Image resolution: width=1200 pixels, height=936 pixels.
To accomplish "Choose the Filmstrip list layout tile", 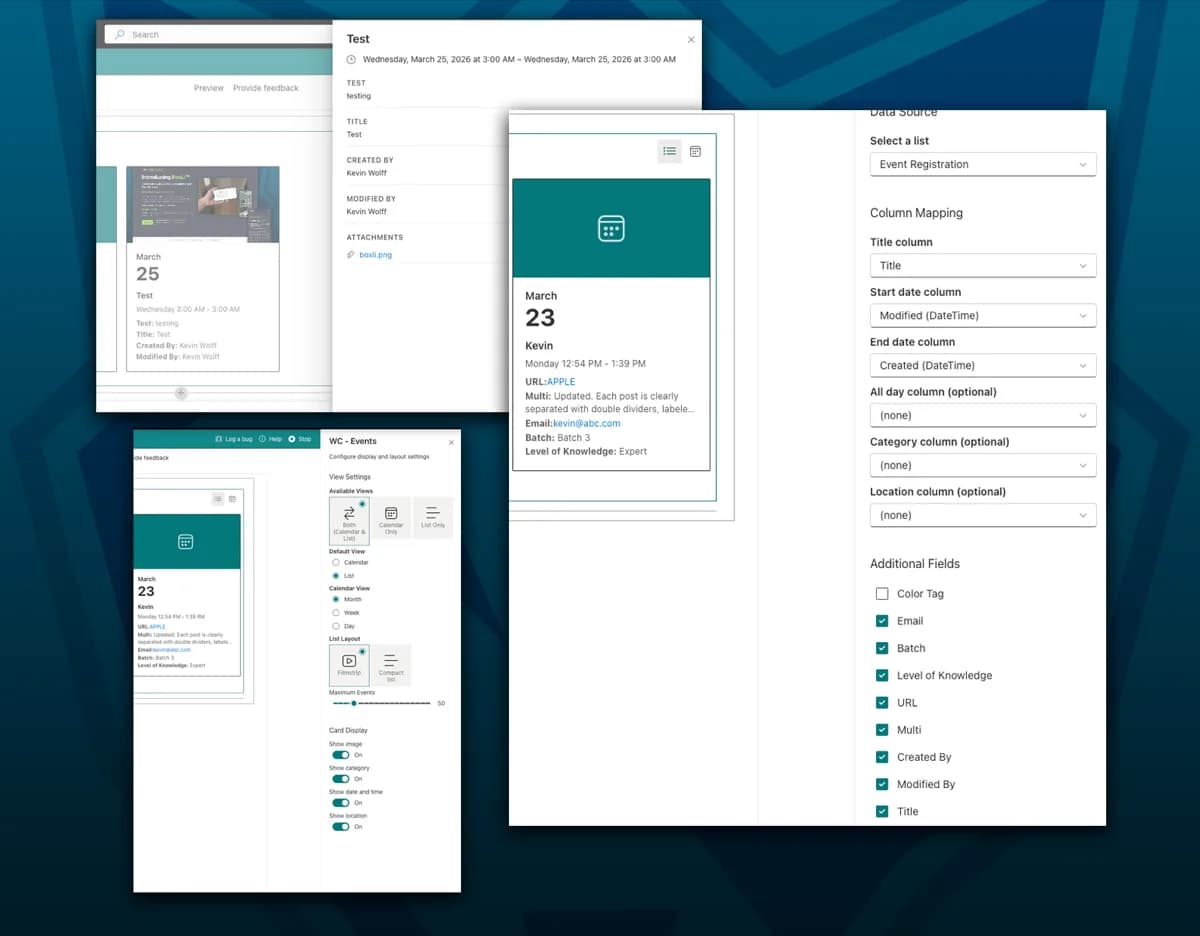I will pyautogui.click(x=349, y=665).
